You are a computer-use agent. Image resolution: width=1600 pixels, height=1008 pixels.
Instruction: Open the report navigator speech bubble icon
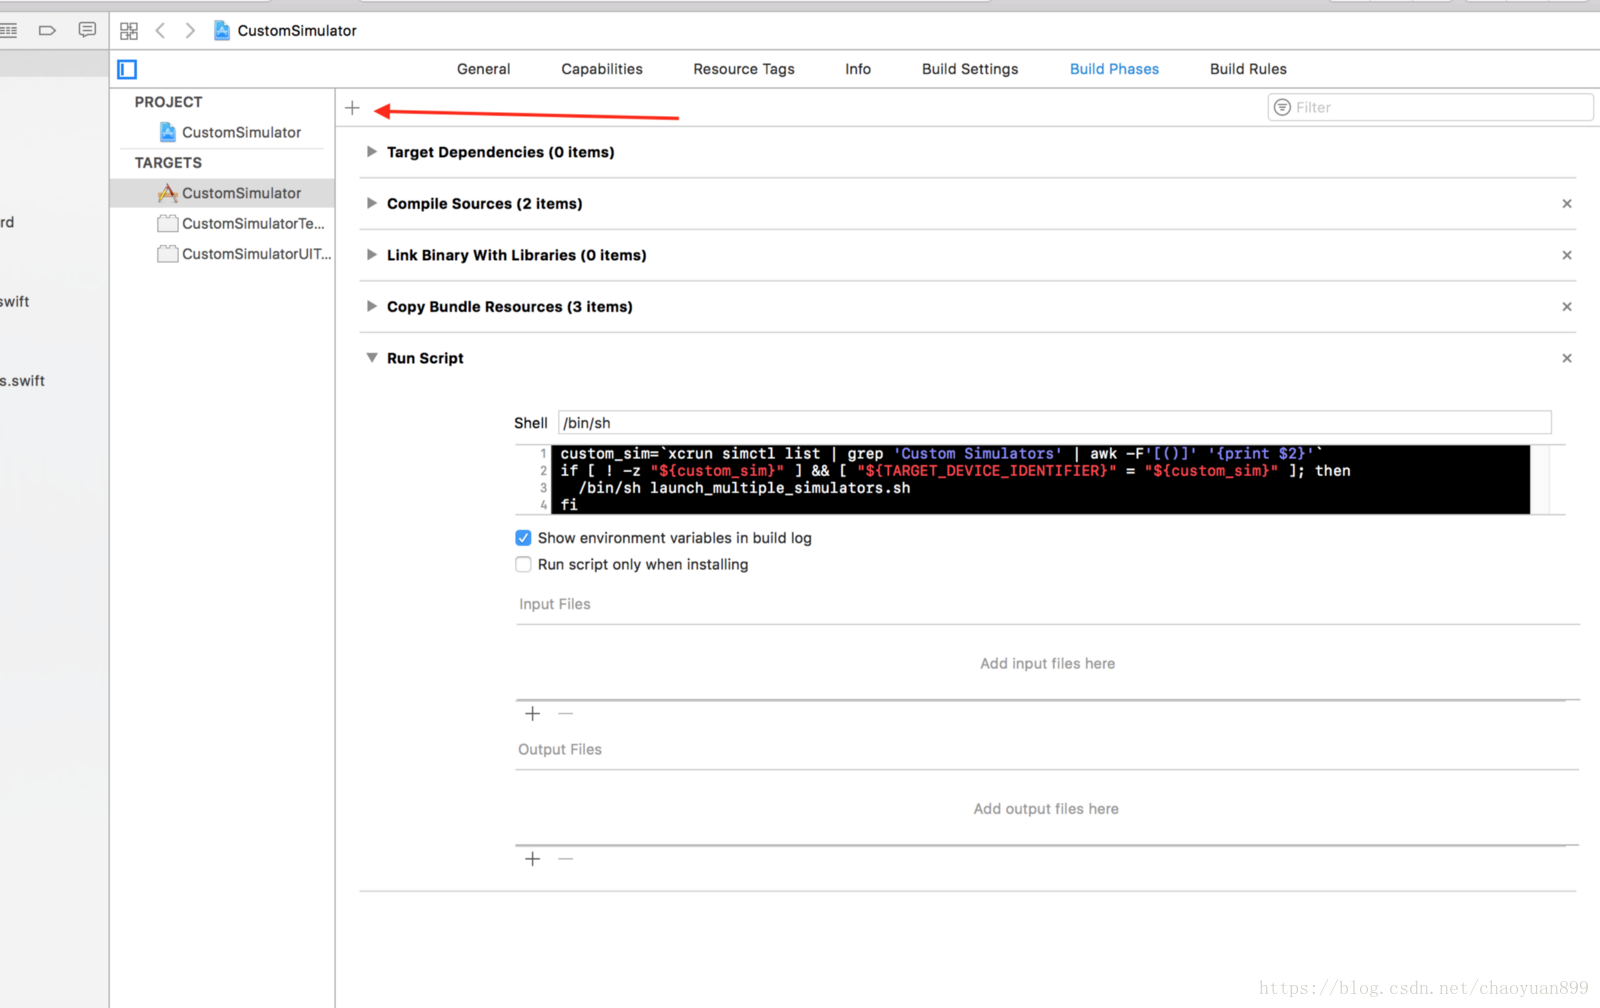88,30
